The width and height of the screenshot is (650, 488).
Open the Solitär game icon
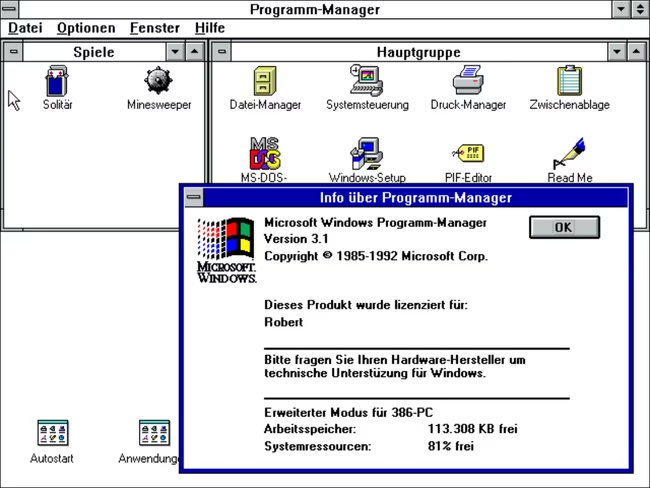[x=57, y=82]
